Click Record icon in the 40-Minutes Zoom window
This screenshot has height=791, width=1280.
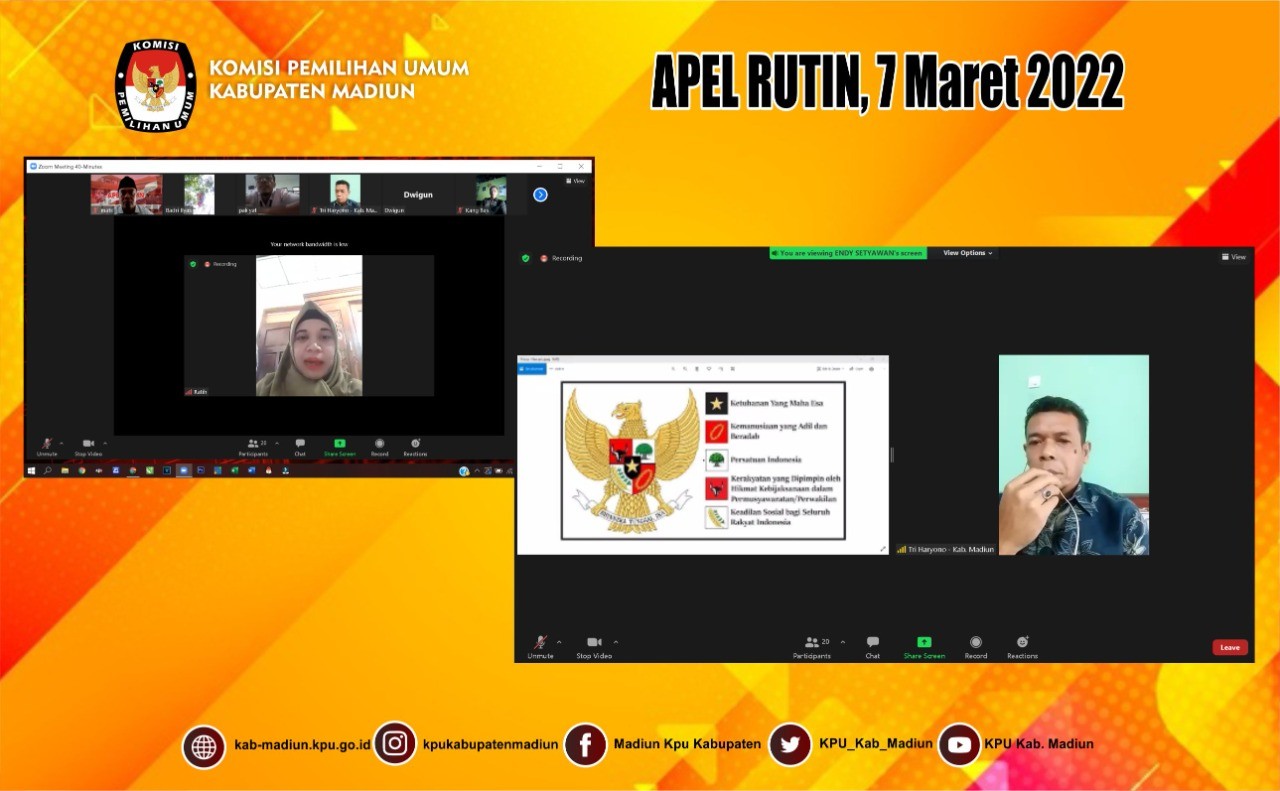coord(379,445)
